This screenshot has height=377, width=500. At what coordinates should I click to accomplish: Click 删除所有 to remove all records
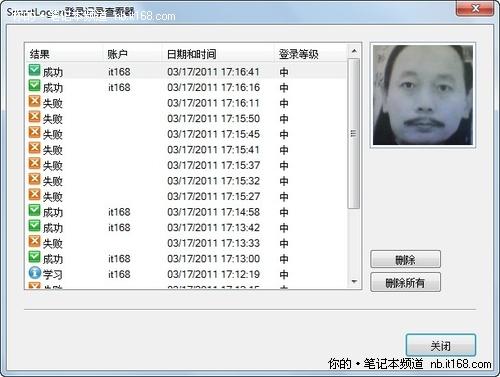(x=405, y=283)
